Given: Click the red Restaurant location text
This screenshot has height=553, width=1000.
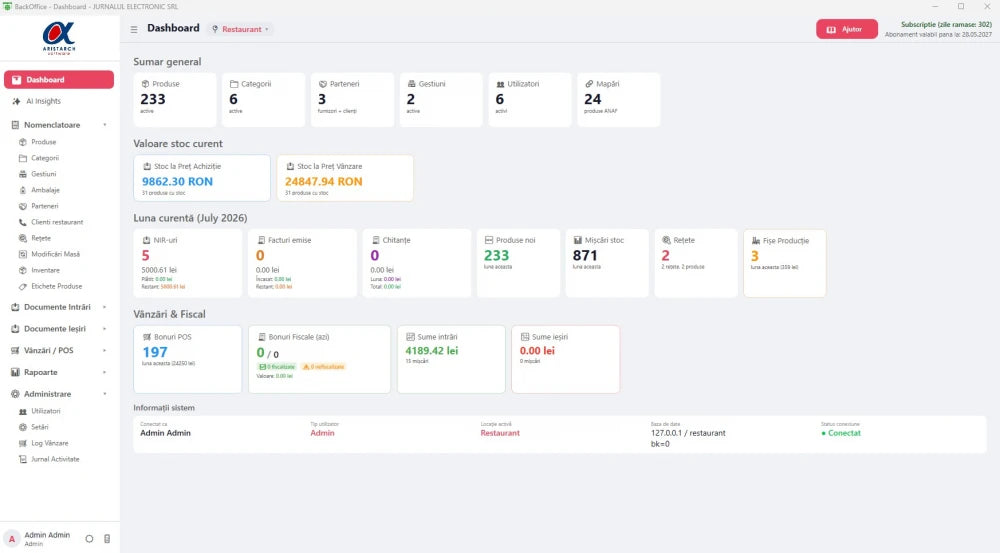Looking at the screenshot, I should point(500,433).
